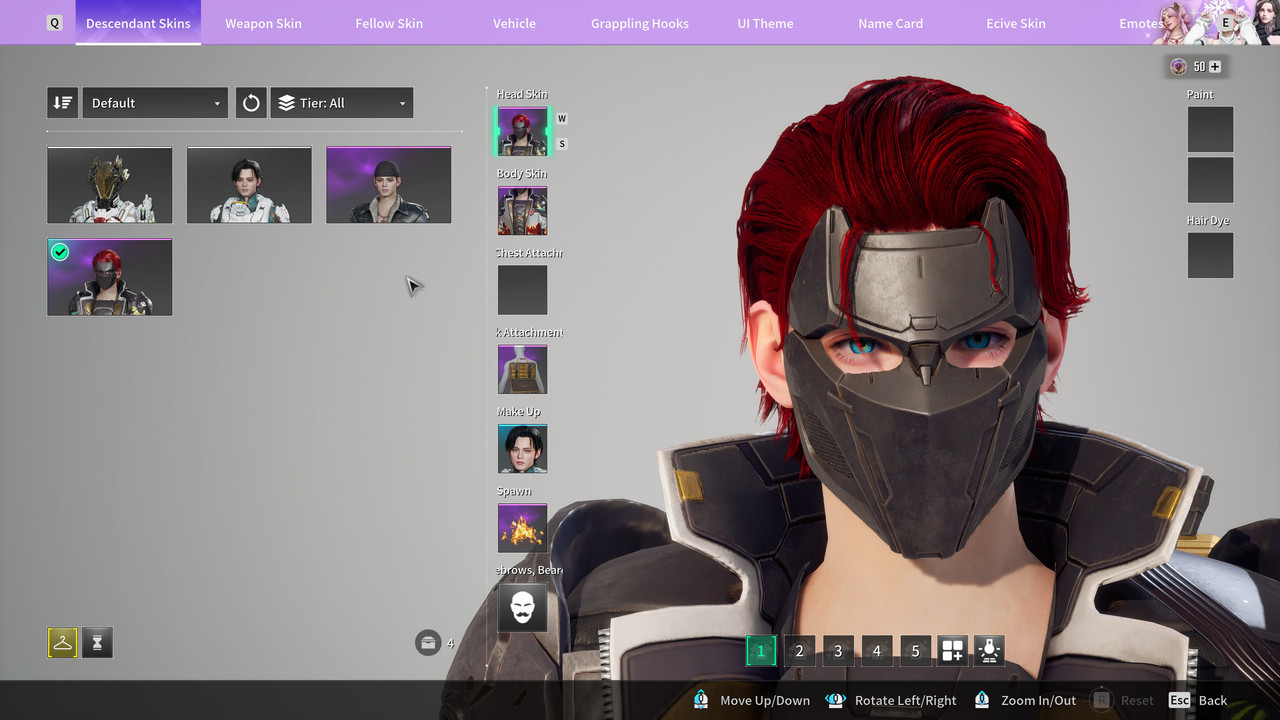Click the reset filter refresh icon
Image resolution: width=1280 pixels, height=720 pixels.
click(x=251, y=103)
